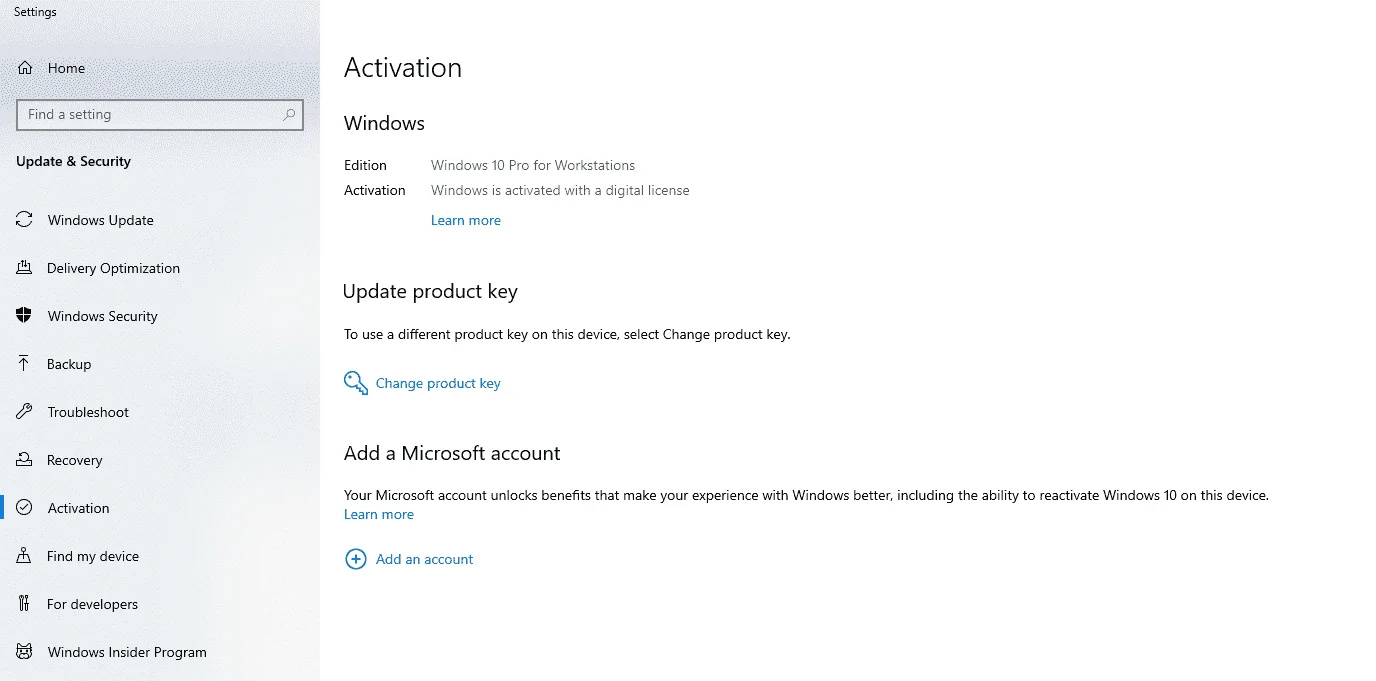Click the Add a Microsoft account heading

click(452, 453)
